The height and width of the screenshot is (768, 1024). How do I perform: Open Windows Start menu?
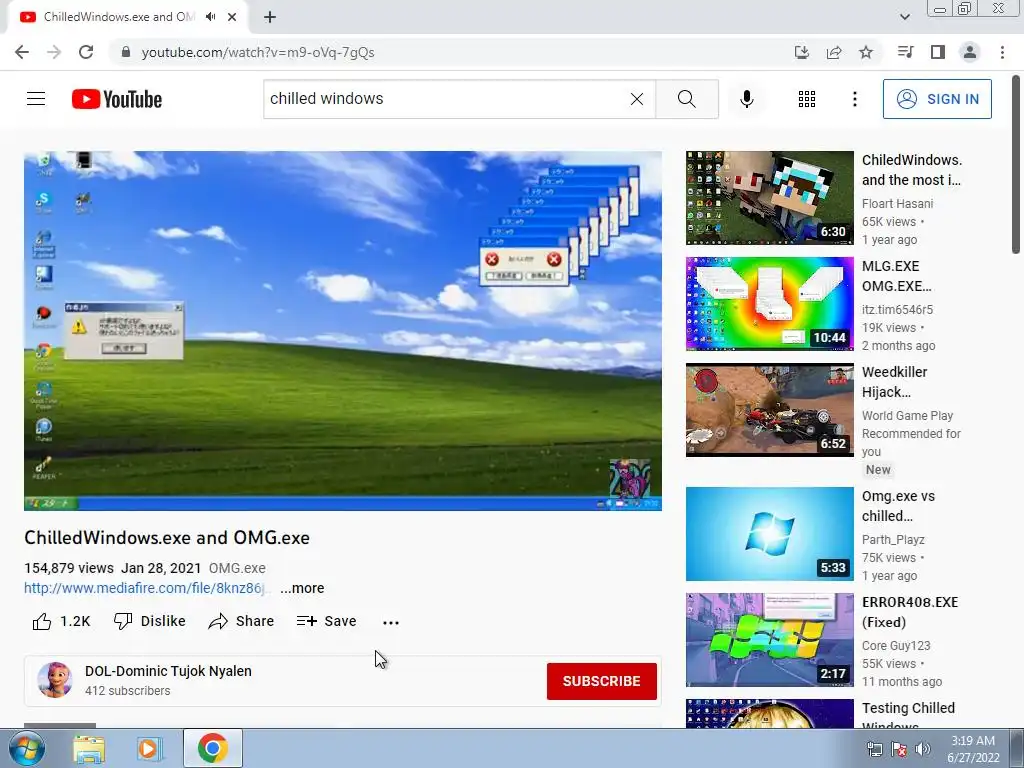click(x=26, y=748)
